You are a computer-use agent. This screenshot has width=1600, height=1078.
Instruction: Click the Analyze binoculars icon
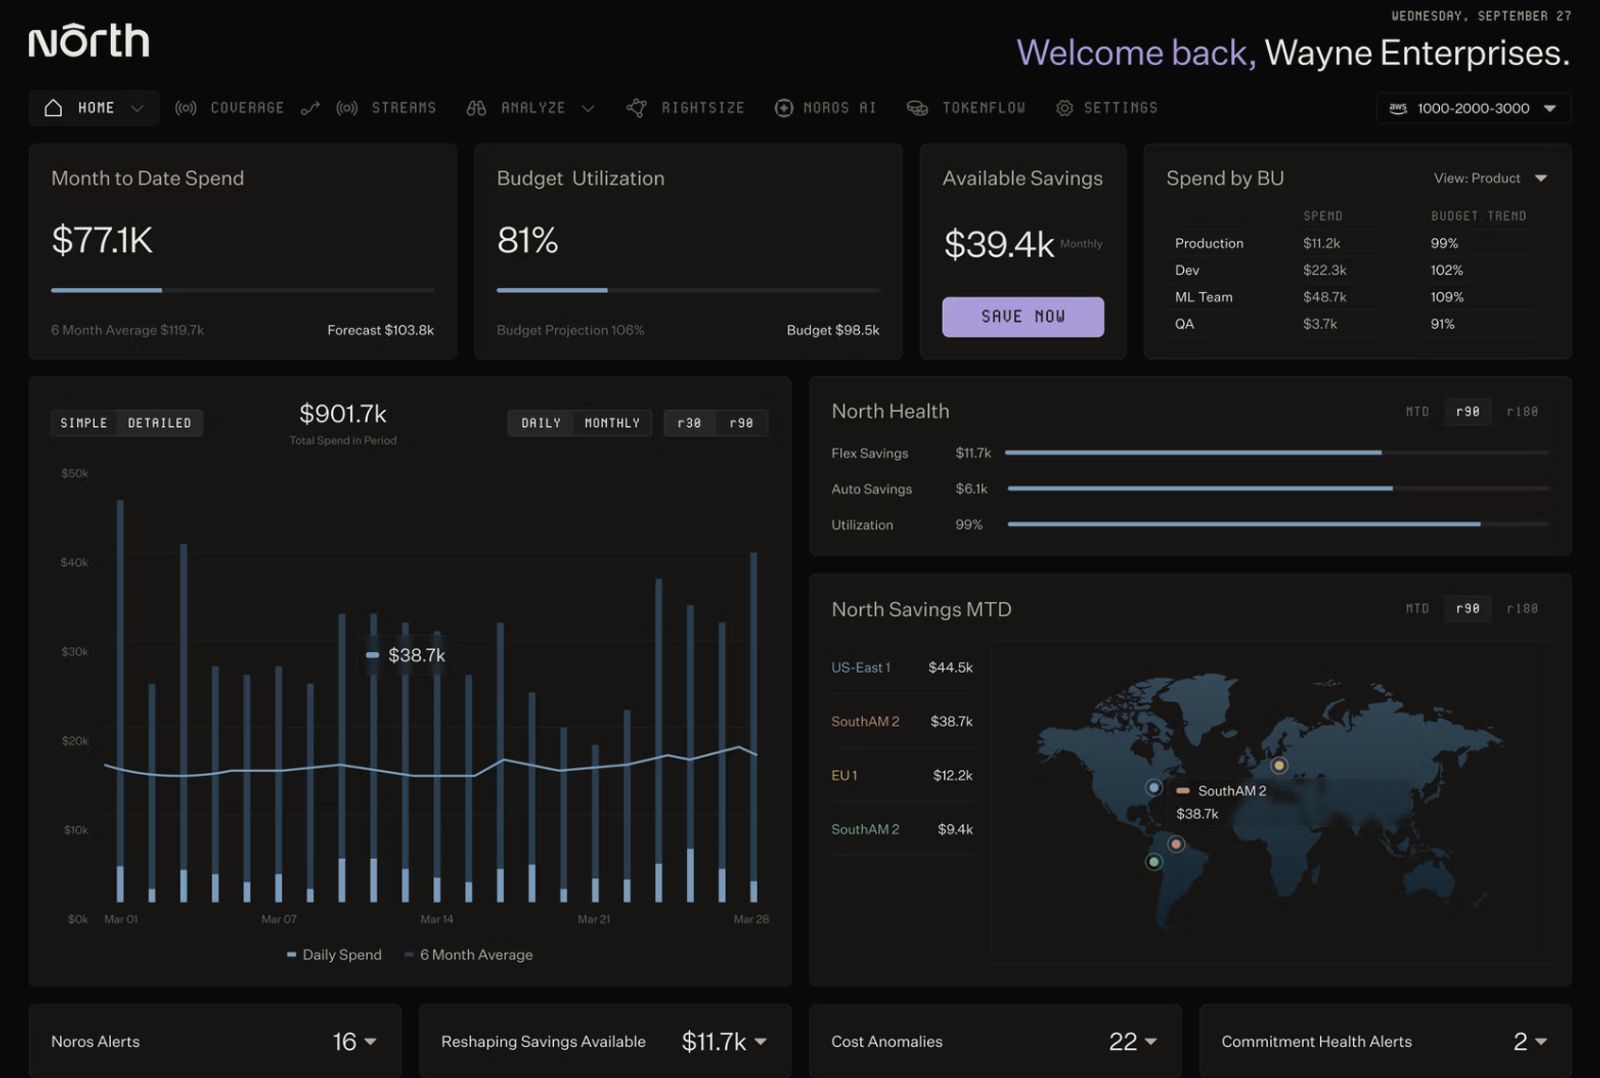click(476, 108)
